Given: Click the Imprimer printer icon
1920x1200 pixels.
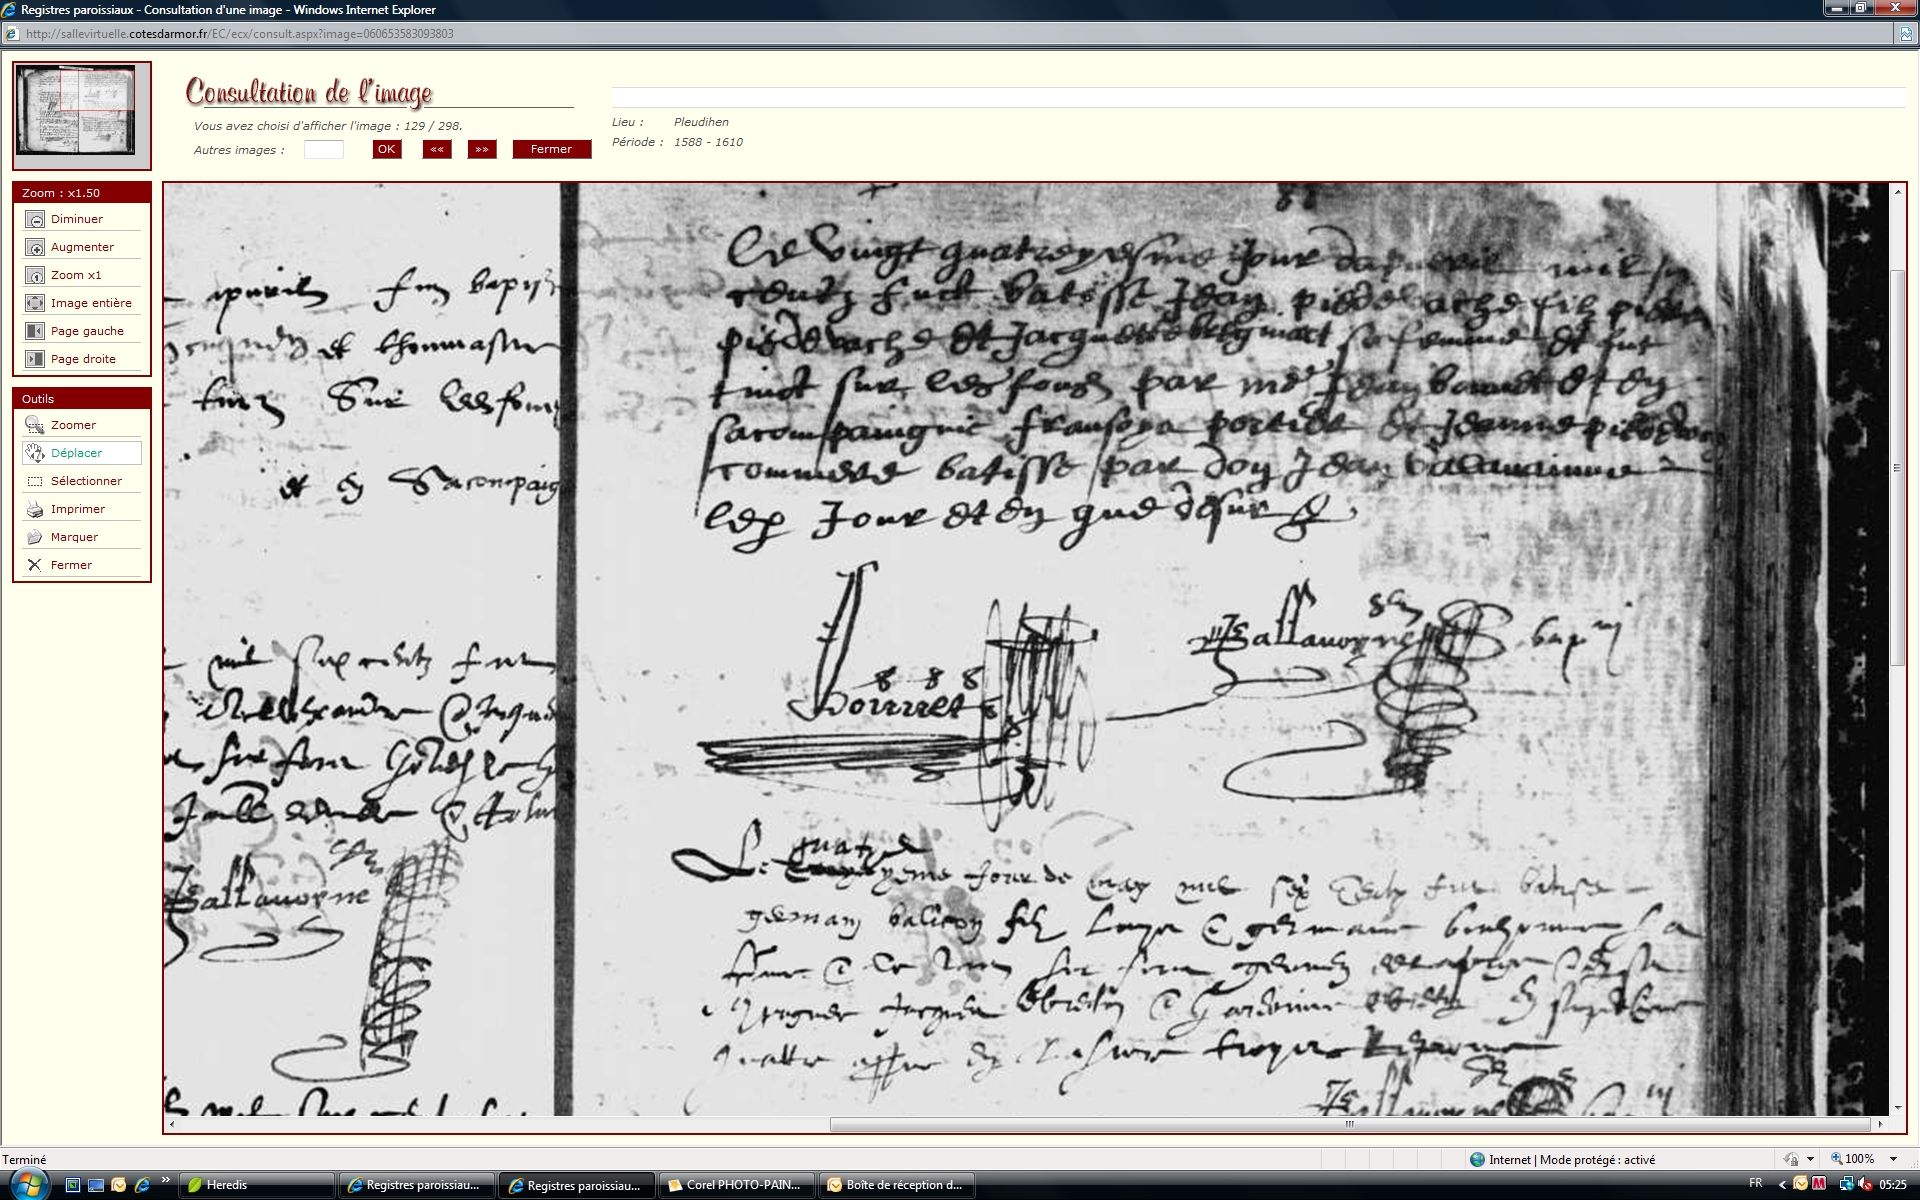Looking at the screenshot, I should pyautogui.click(x=35, y=509).
